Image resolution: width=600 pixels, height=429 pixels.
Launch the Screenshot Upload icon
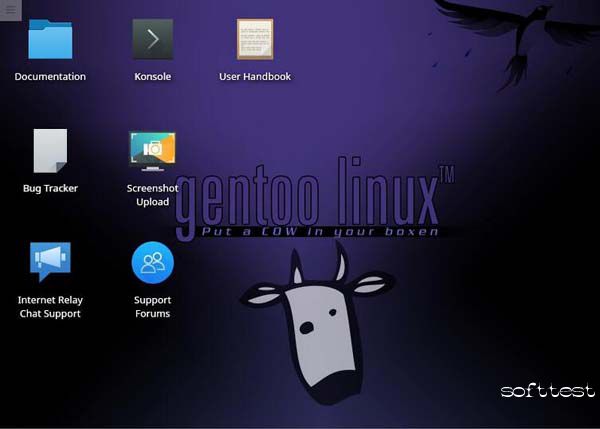click(153, 151)
